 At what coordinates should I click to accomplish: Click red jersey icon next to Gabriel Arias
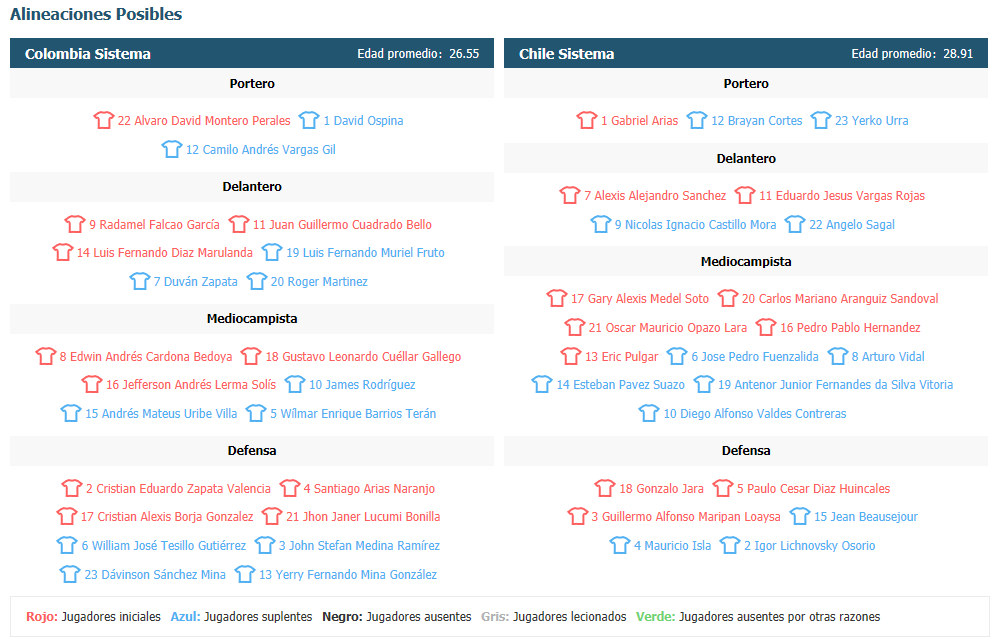pos(587,120)
